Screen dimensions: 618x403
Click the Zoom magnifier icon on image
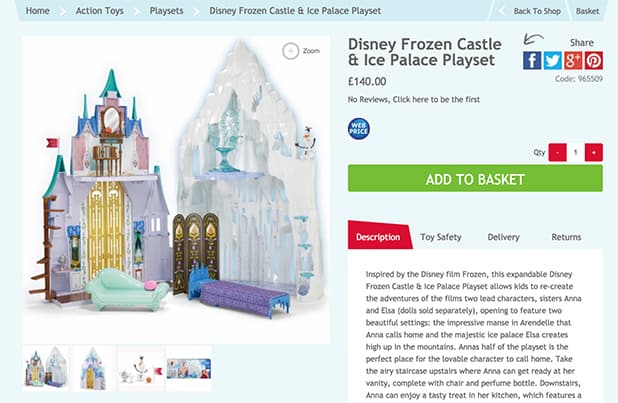(x=291, y=51)
